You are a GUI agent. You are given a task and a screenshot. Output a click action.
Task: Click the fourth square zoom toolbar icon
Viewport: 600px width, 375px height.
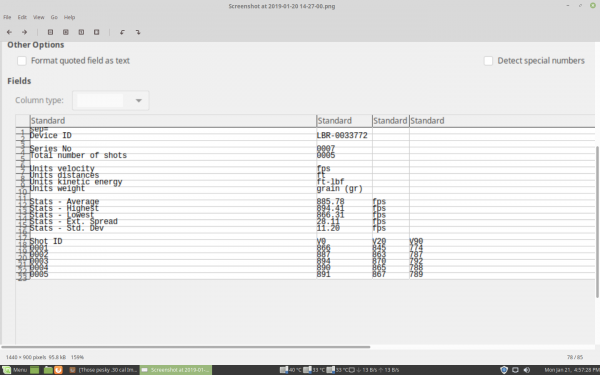tap(96, 32)
